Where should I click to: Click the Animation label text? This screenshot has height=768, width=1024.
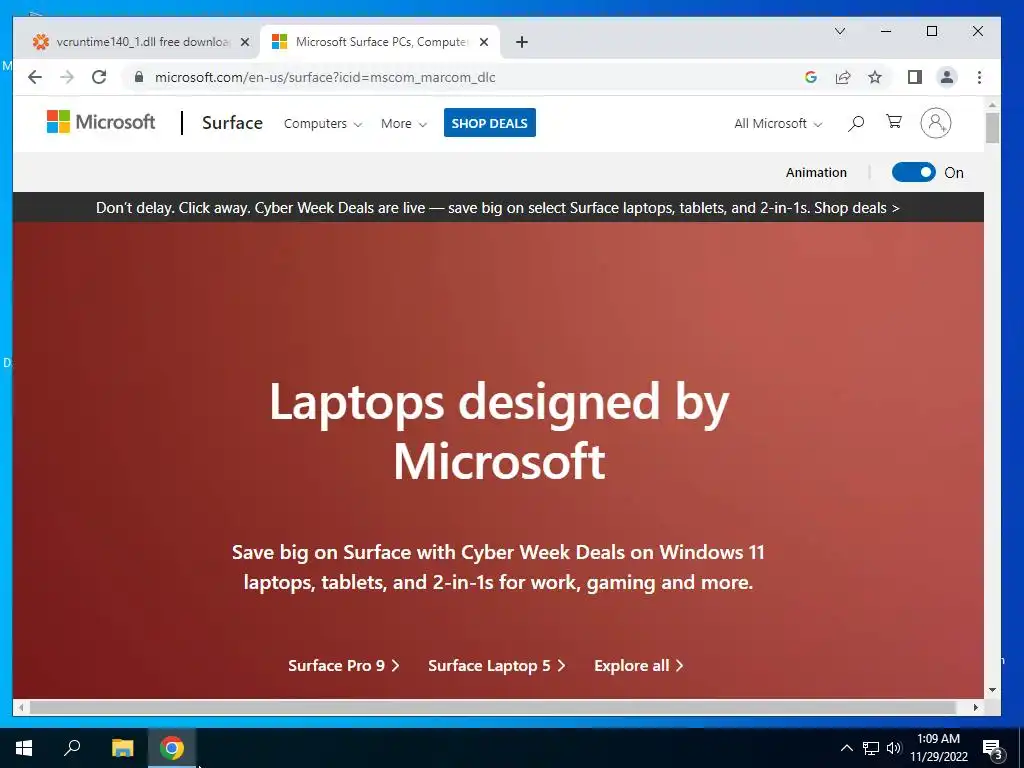[816, 172]
